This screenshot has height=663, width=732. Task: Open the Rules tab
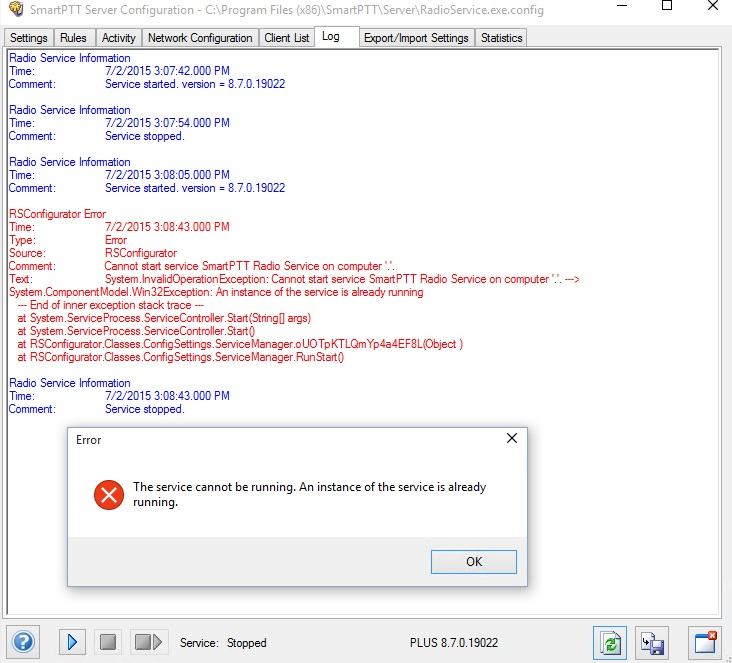point(73,38)
